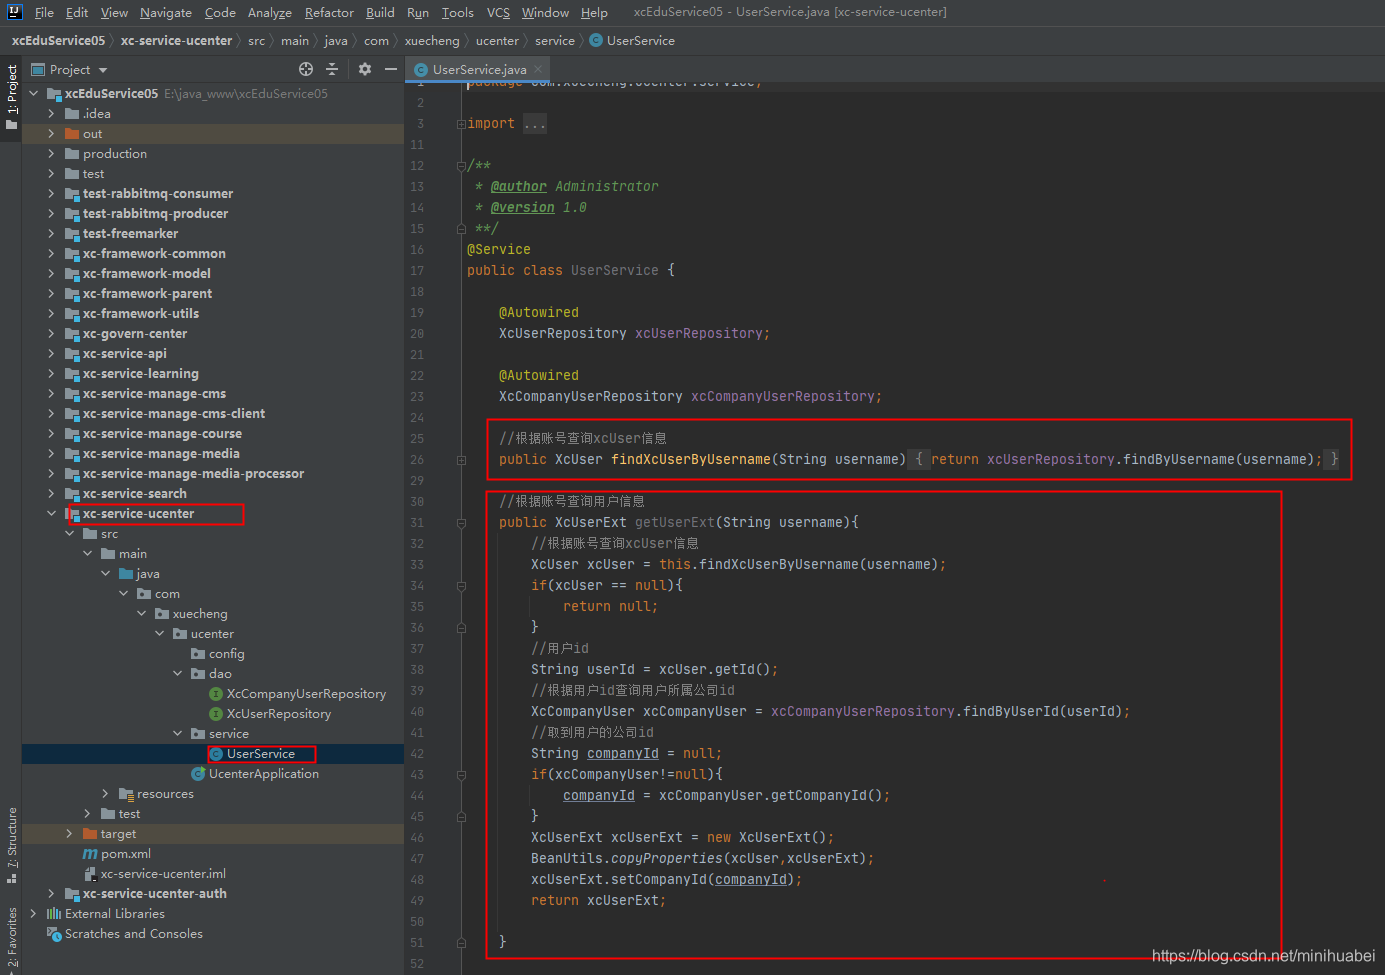Click the collapse all icon in Project panel
1385x975 pixels.
tap(332, 69)
